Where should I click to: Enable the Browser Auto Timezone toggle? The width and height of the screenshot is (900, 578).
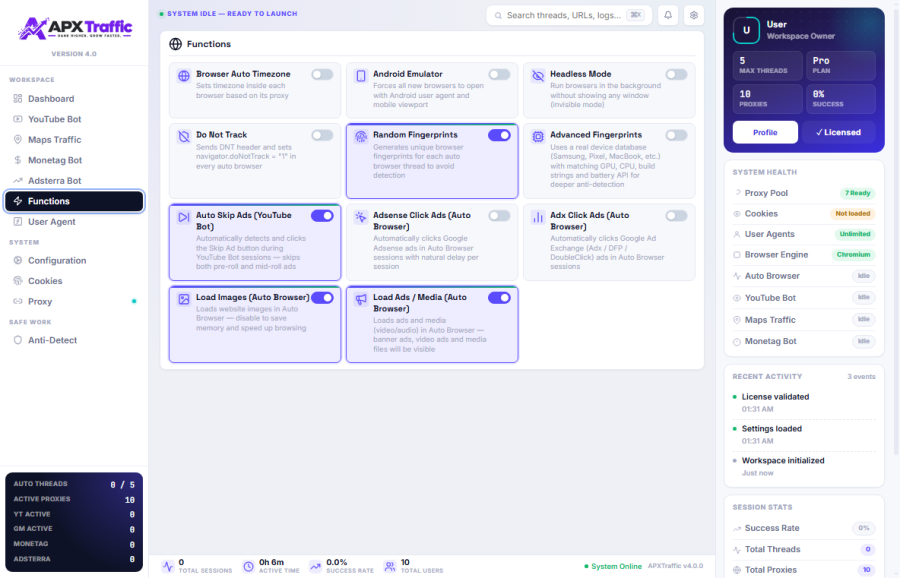[322, 75]
